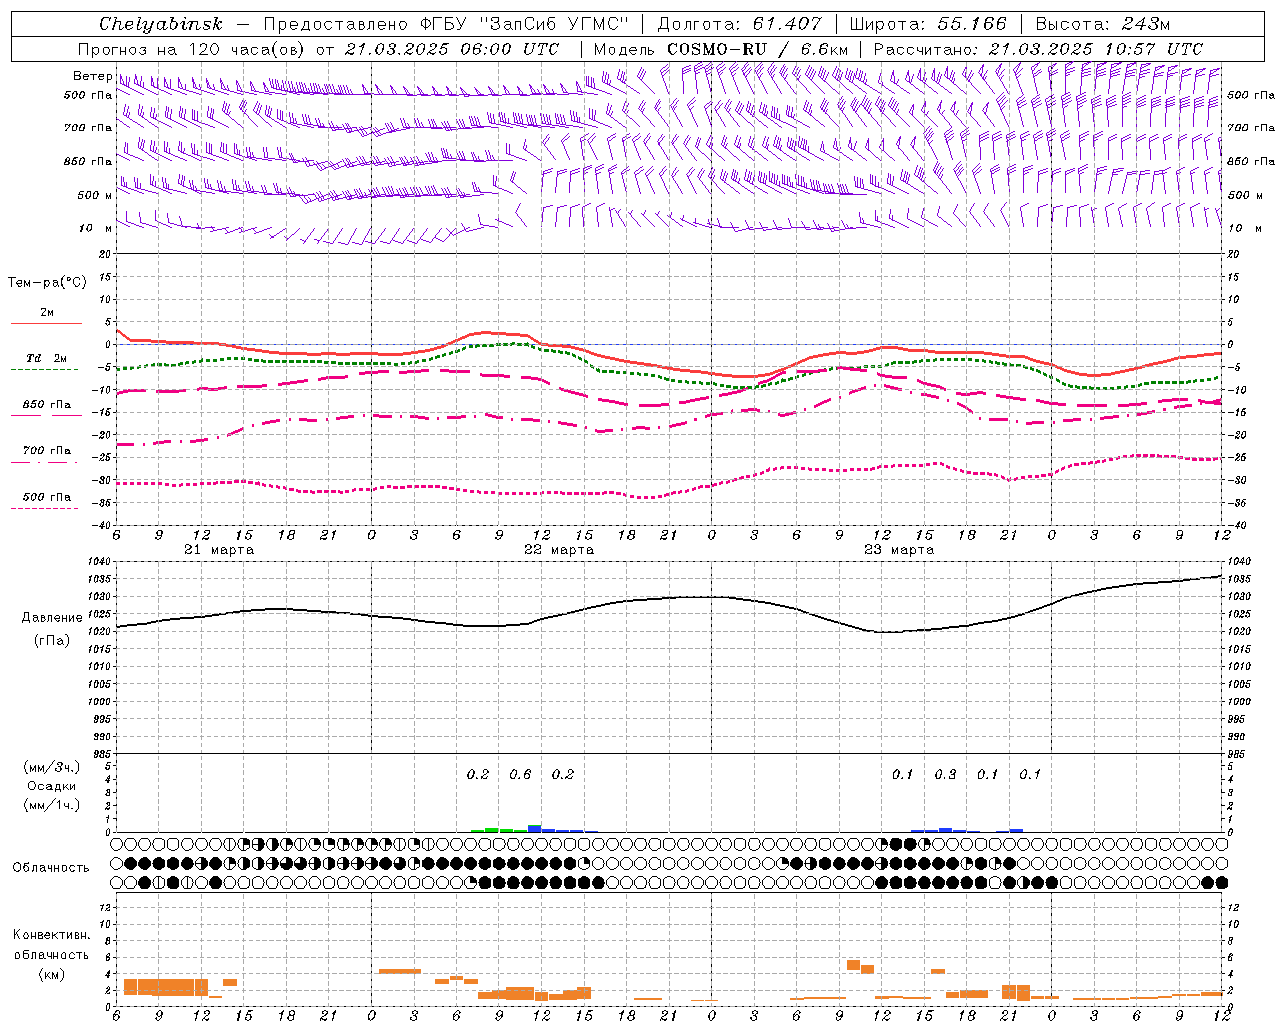Click the '10 м' wind level label on left
This screenshot has width=1280, height=1024.
pyautogui.click(x=96, y=228)
